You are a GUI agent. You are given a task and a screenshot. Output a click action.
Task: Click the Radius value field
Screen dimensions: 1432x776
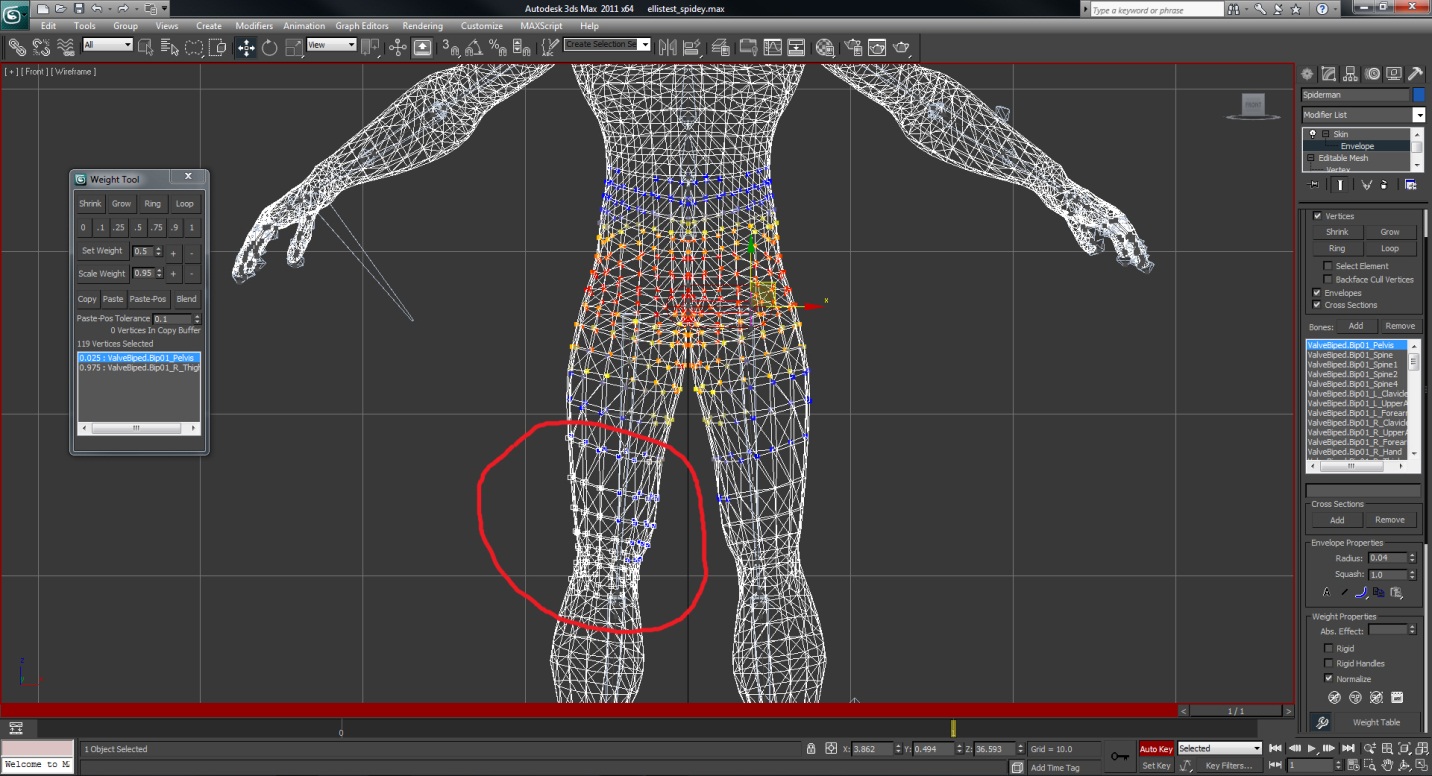coord(1387,558)
